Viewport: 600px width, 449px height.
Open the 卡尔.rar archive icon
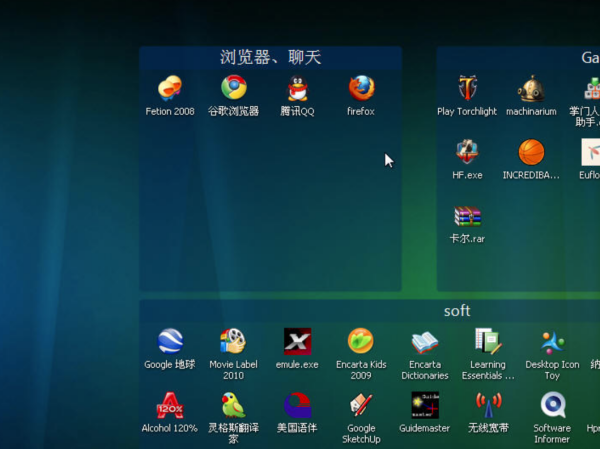467,216
